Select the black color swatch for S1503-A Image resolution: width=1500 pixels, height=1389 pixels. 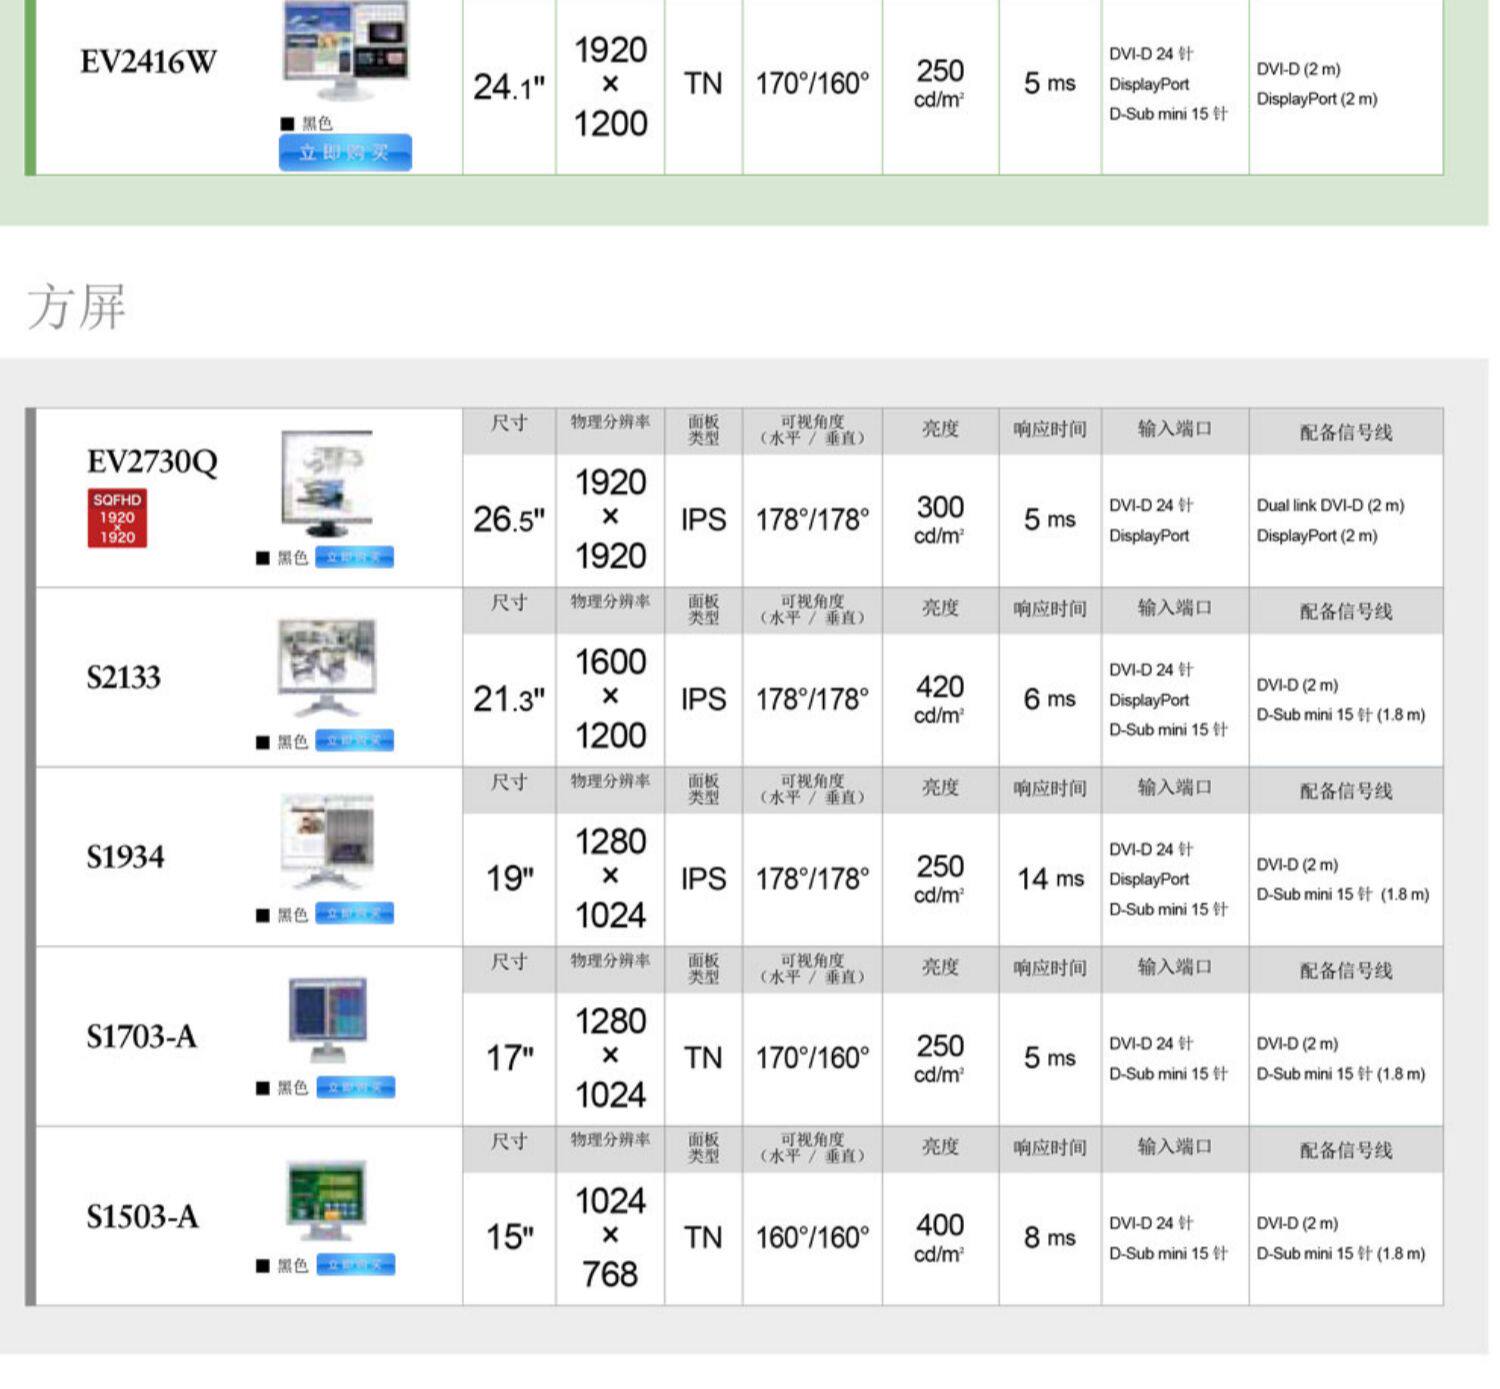263,1266
